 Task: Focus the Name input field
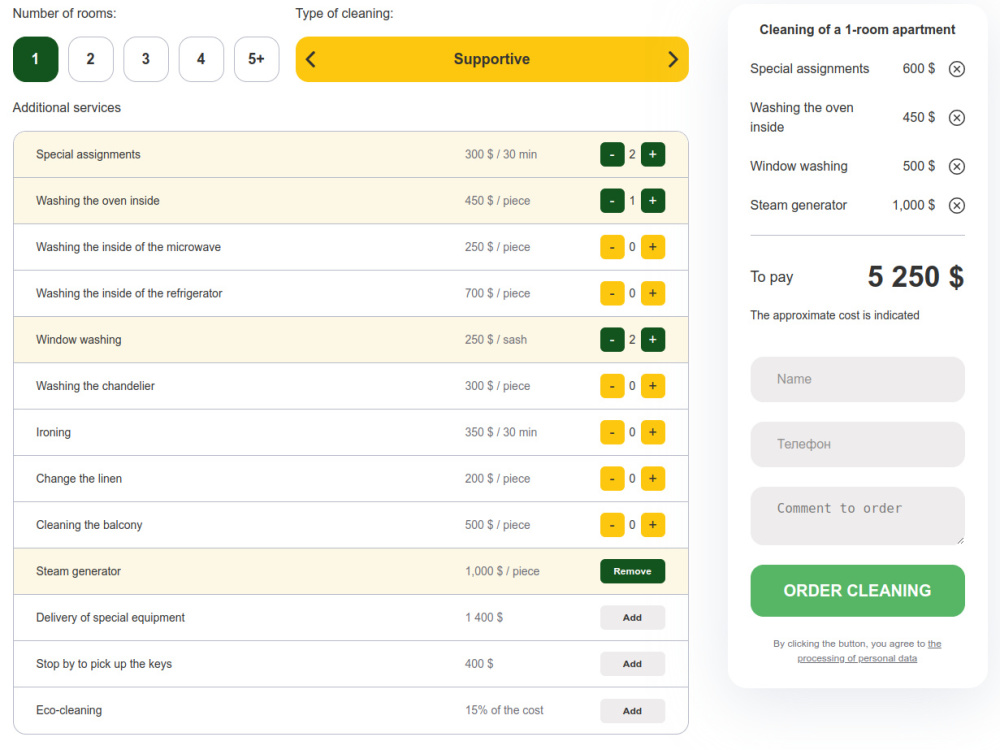click(x=857, y=379)
